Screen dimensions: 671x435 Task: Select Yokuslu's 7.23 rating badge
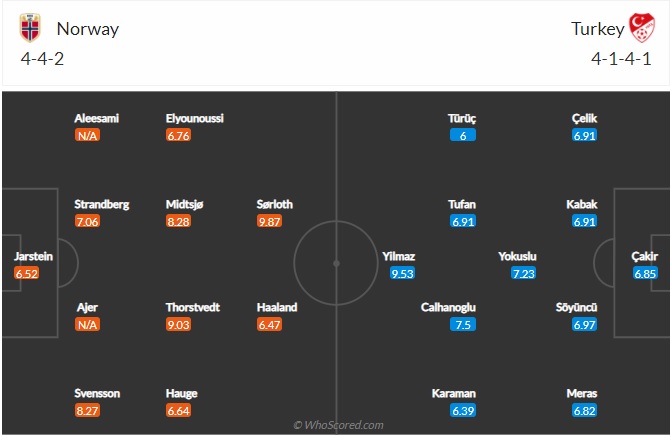pyautogui.click(x=523, y=273)
